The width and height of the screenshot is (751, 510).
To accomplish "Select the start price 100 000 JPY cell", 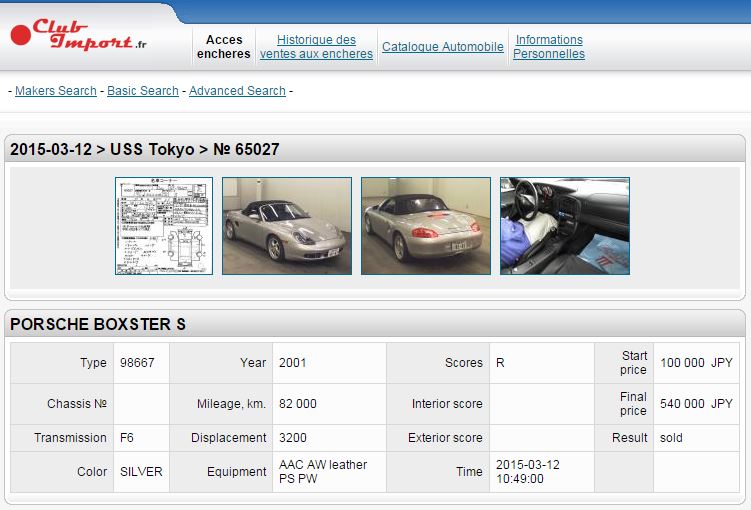I will [x=696, y=363].
